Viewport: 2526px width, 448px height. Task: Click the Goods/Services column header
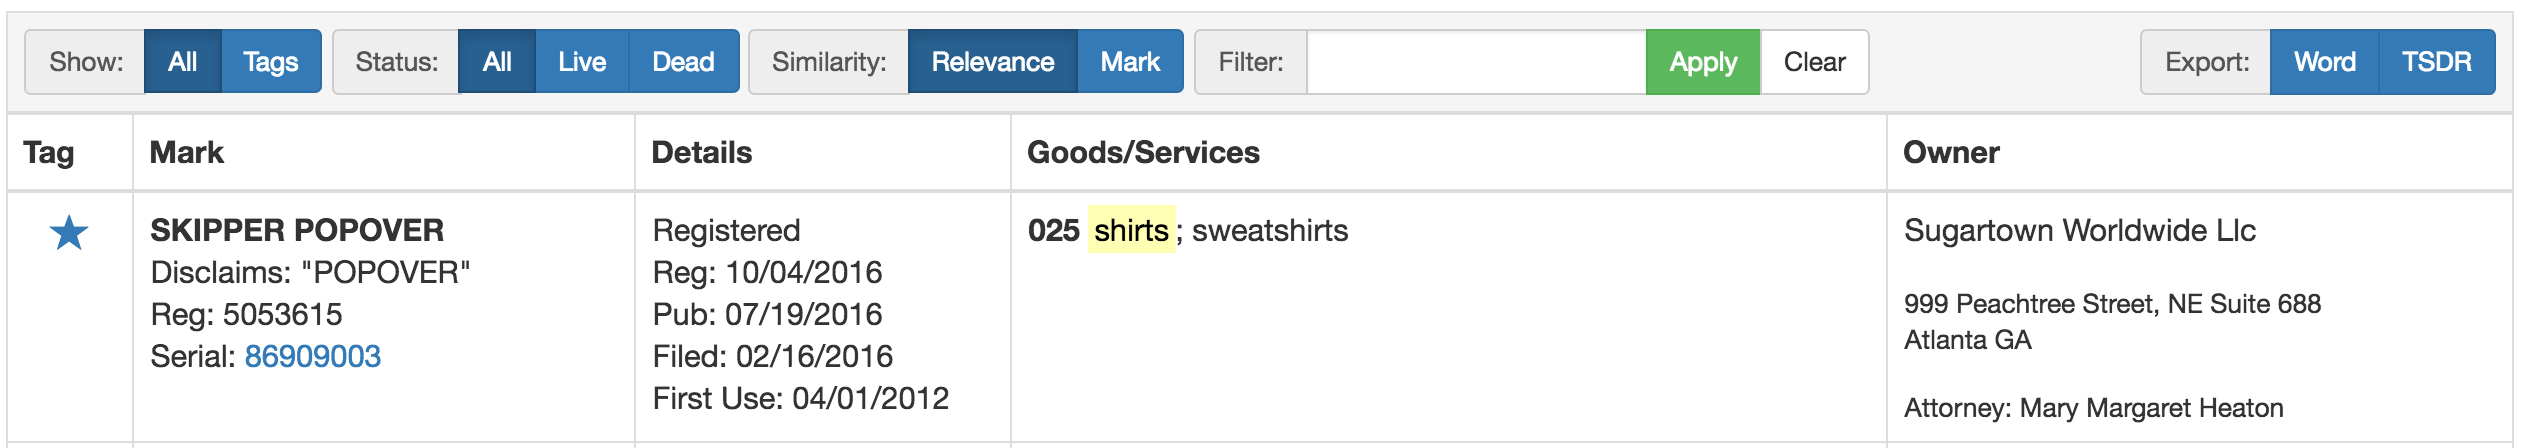tap(1143, 153)
